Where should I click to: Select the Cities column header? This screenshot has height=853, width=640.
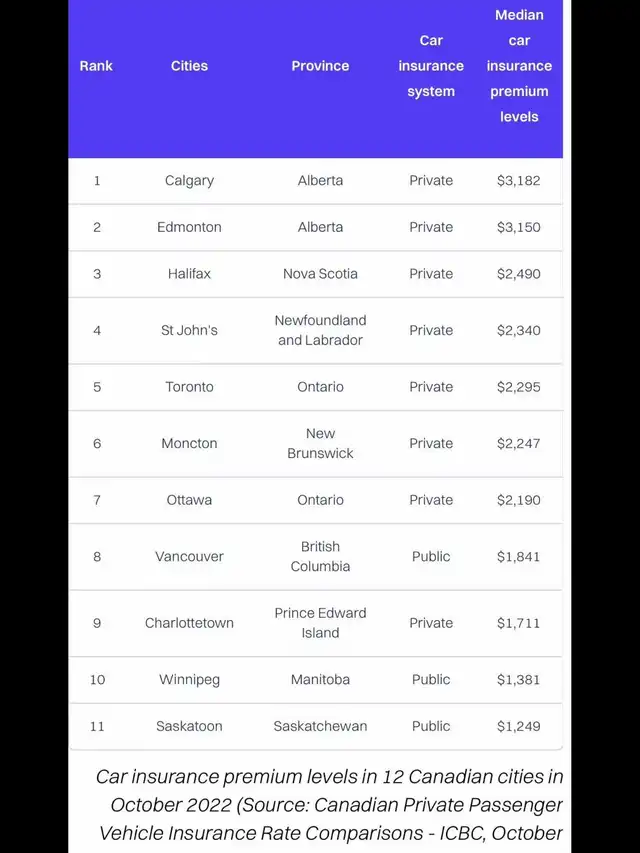[189, 66]
